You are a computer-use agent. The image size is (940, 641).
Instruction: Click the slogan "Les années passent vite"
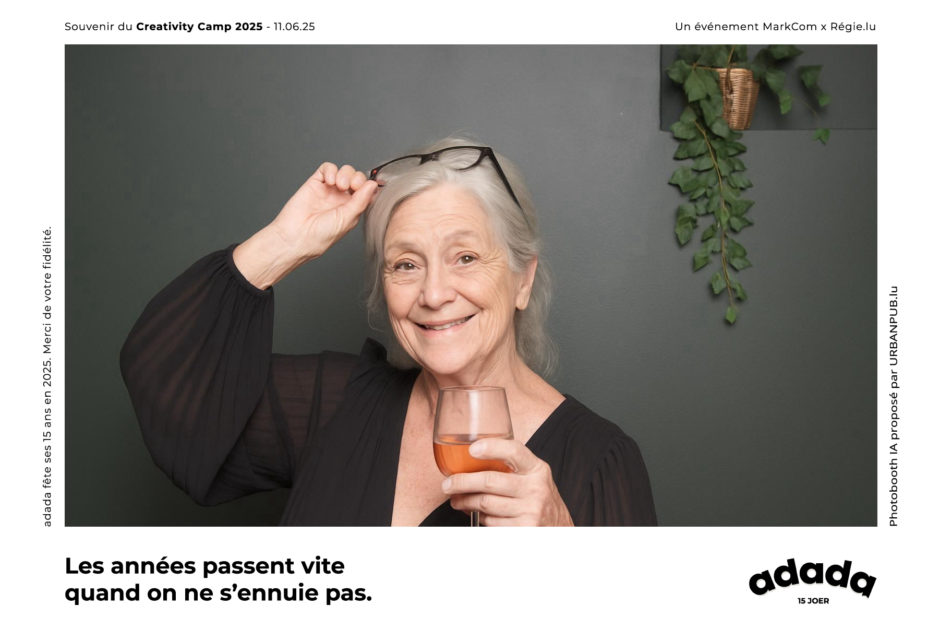[x=204, y=565]
